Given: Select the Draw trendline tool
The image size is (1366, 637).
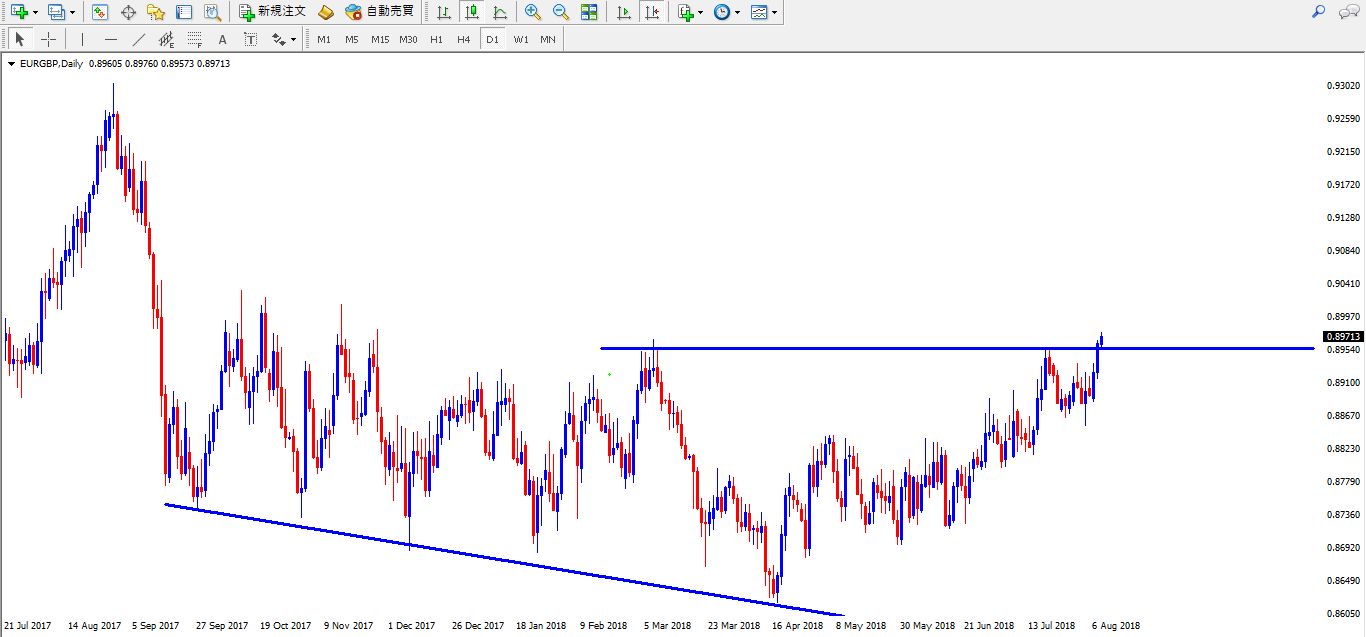Looking at the screenshot, I should click(138, 39).
